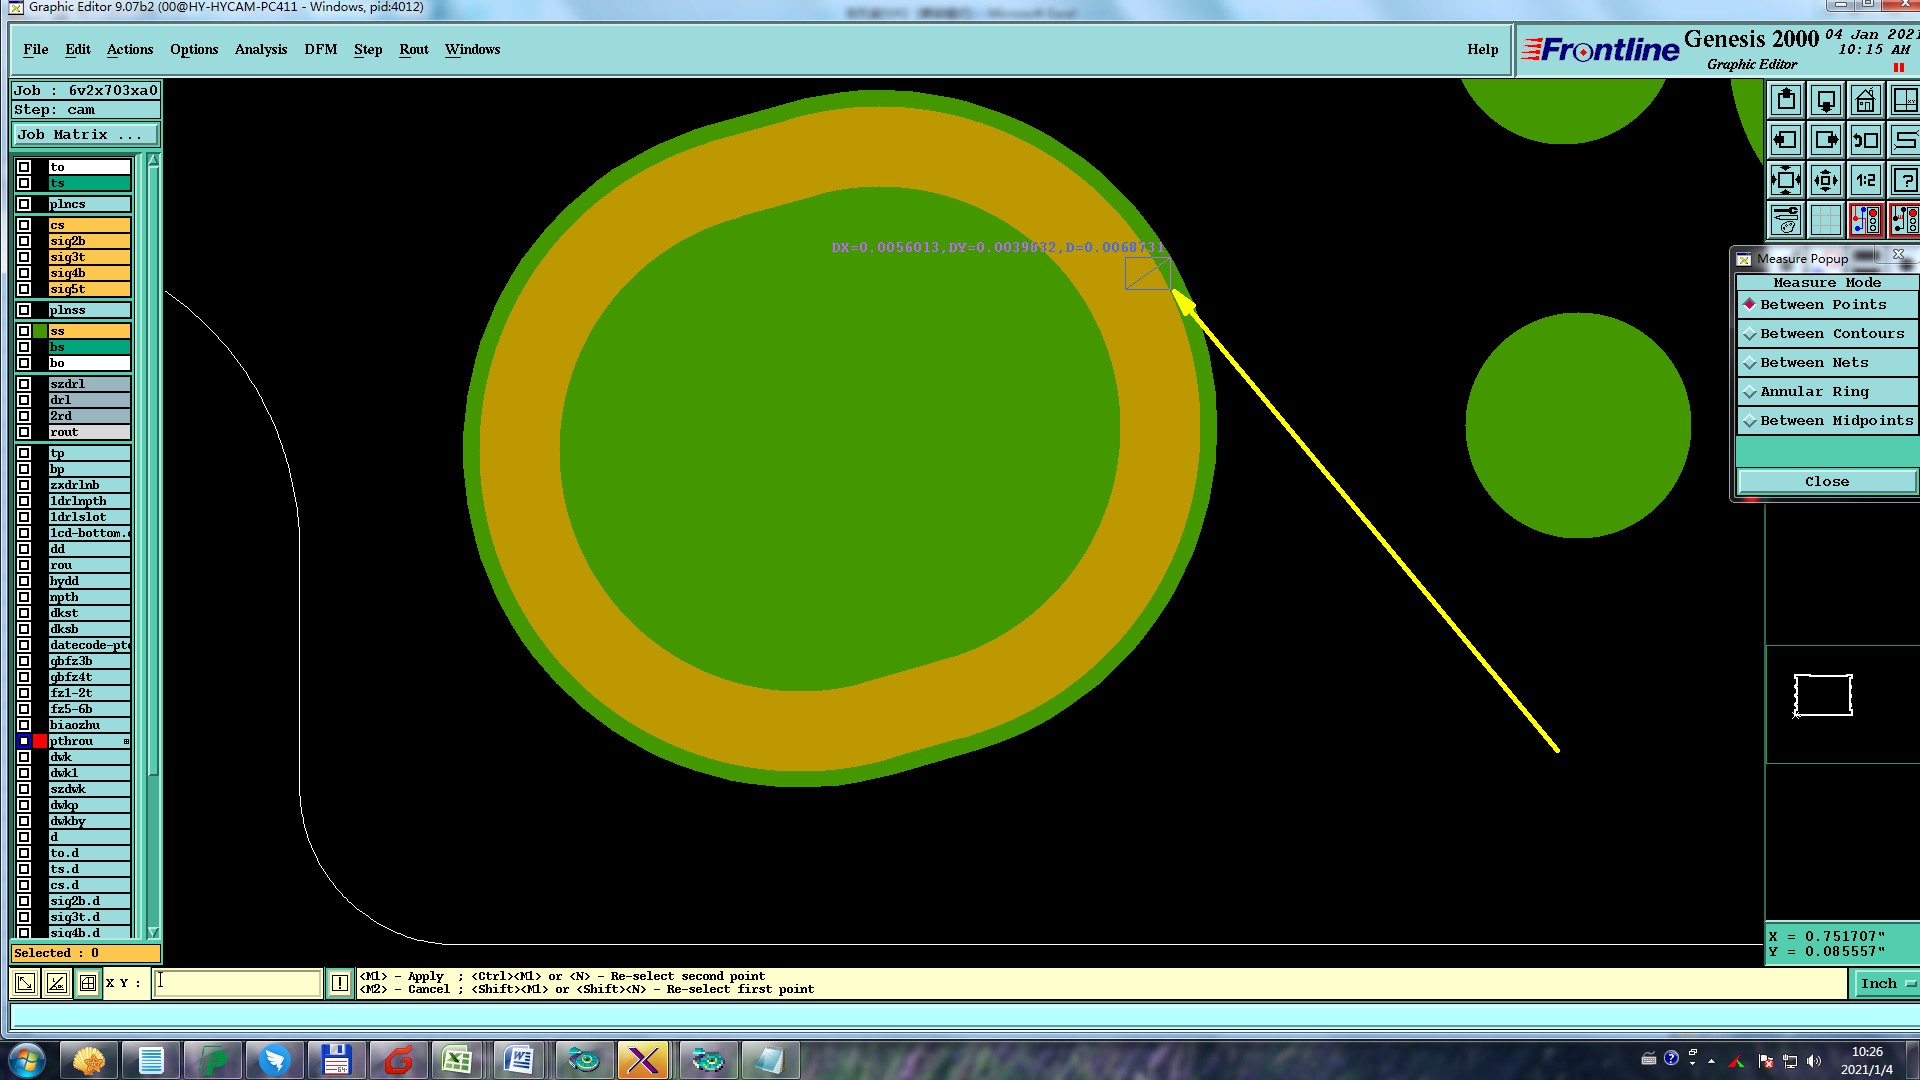
Task: Click the zoom out arrows icon
Action: (1826, 181)
